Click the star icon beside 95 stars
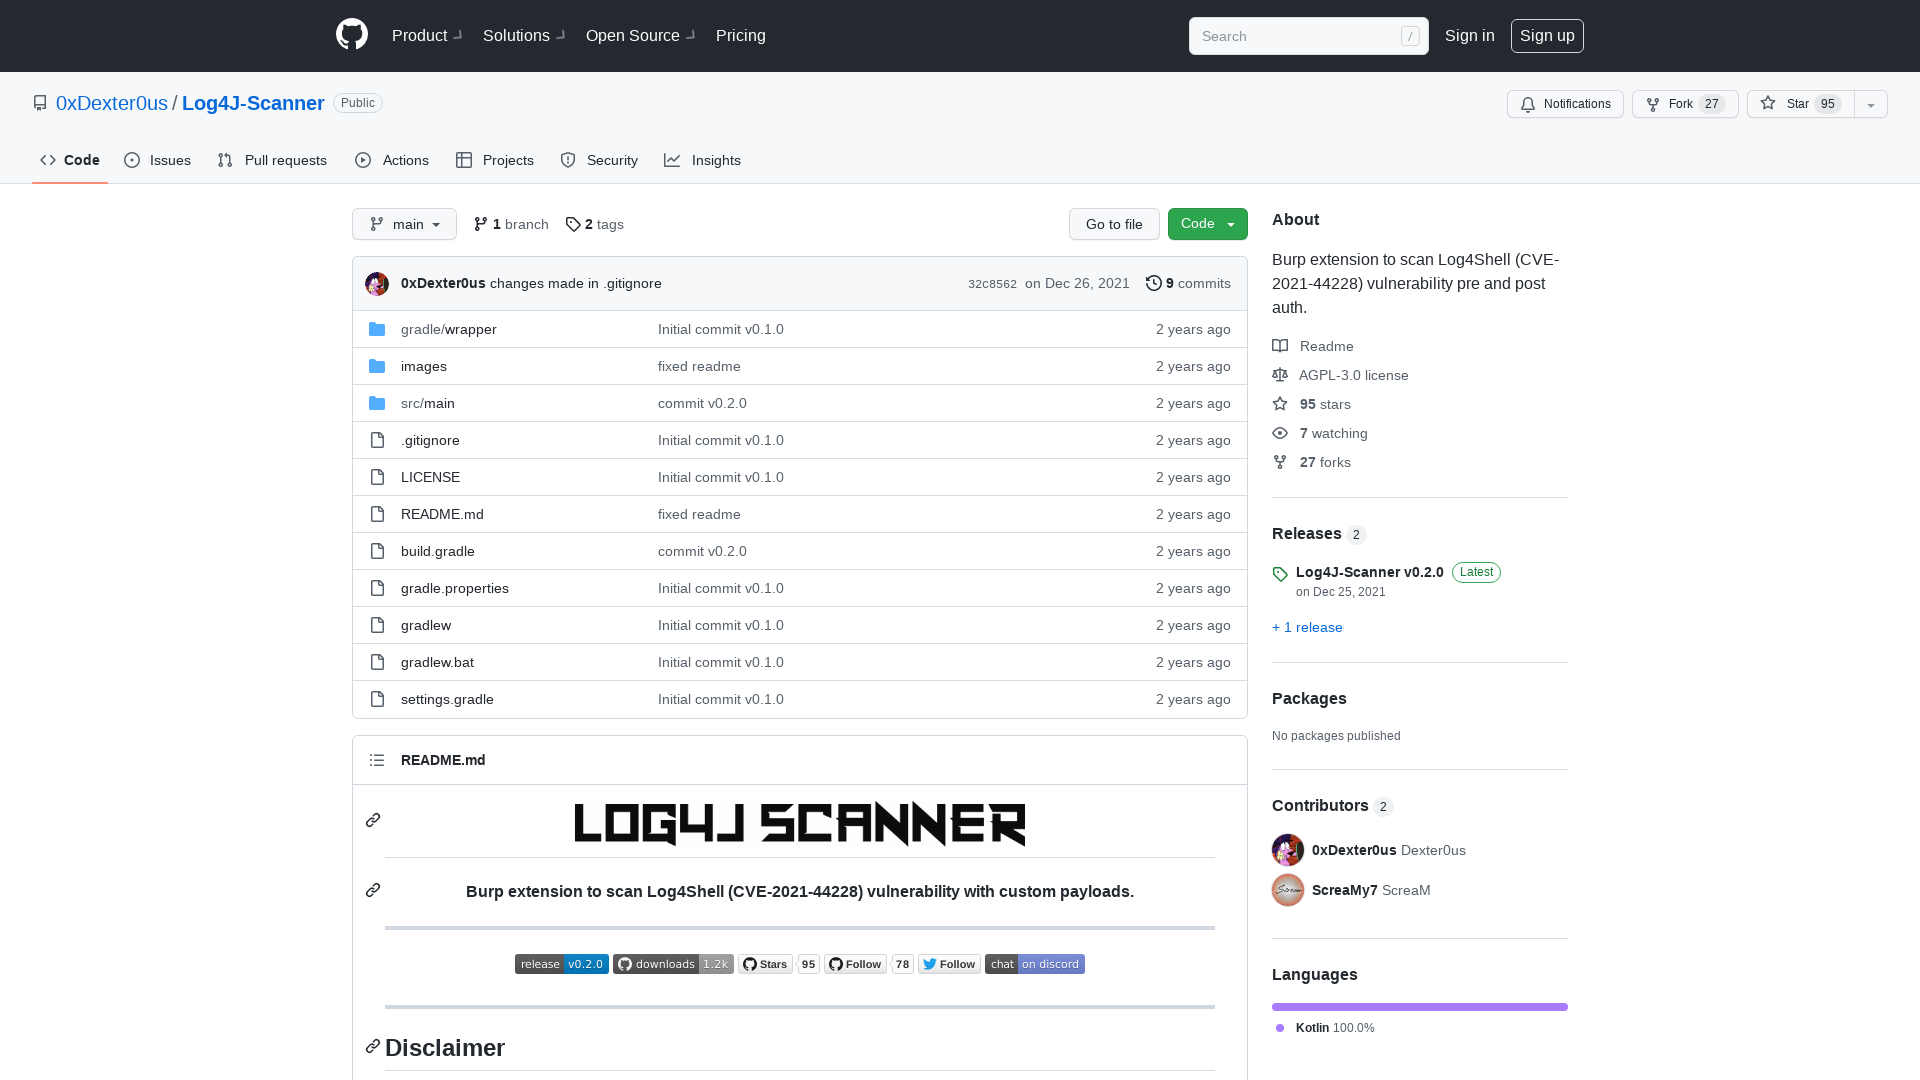This screenshot has height=1080, width=1920. point(1280,404)
